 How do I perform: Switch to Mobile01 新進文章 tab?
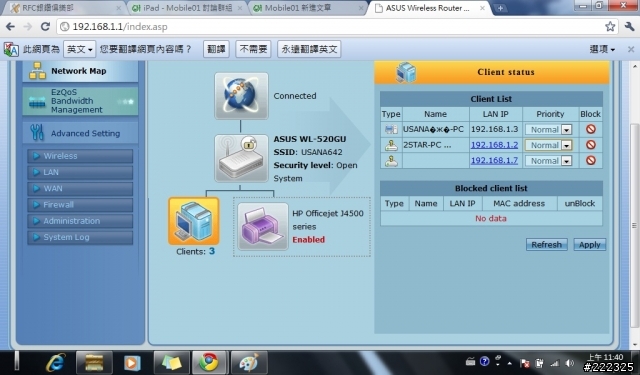(308, 8)
